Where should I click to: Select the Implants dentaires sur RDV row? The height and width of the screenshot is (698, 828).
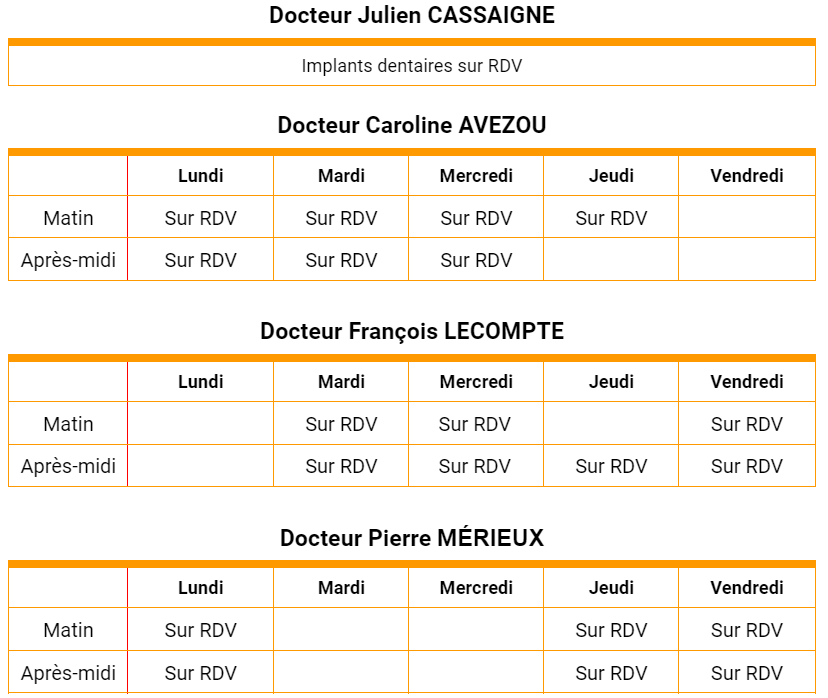[x=412, y=65]
